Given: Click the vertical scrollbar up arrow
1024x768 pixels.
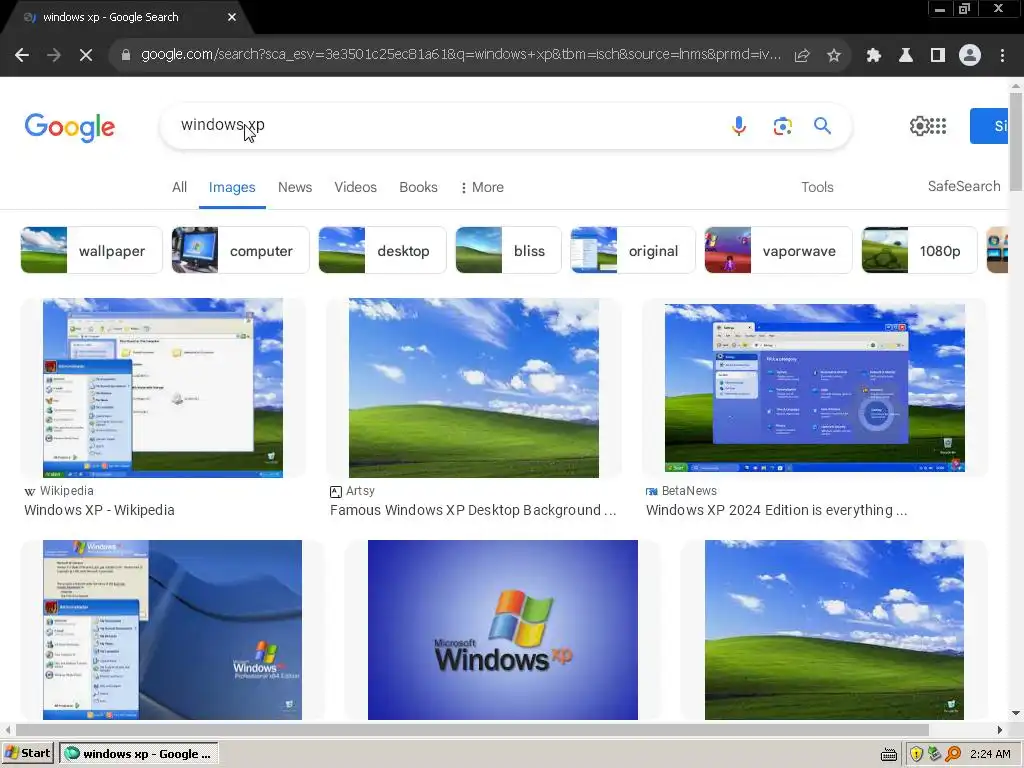Looking at the screenshot, I should click(x=1016, y=86).
